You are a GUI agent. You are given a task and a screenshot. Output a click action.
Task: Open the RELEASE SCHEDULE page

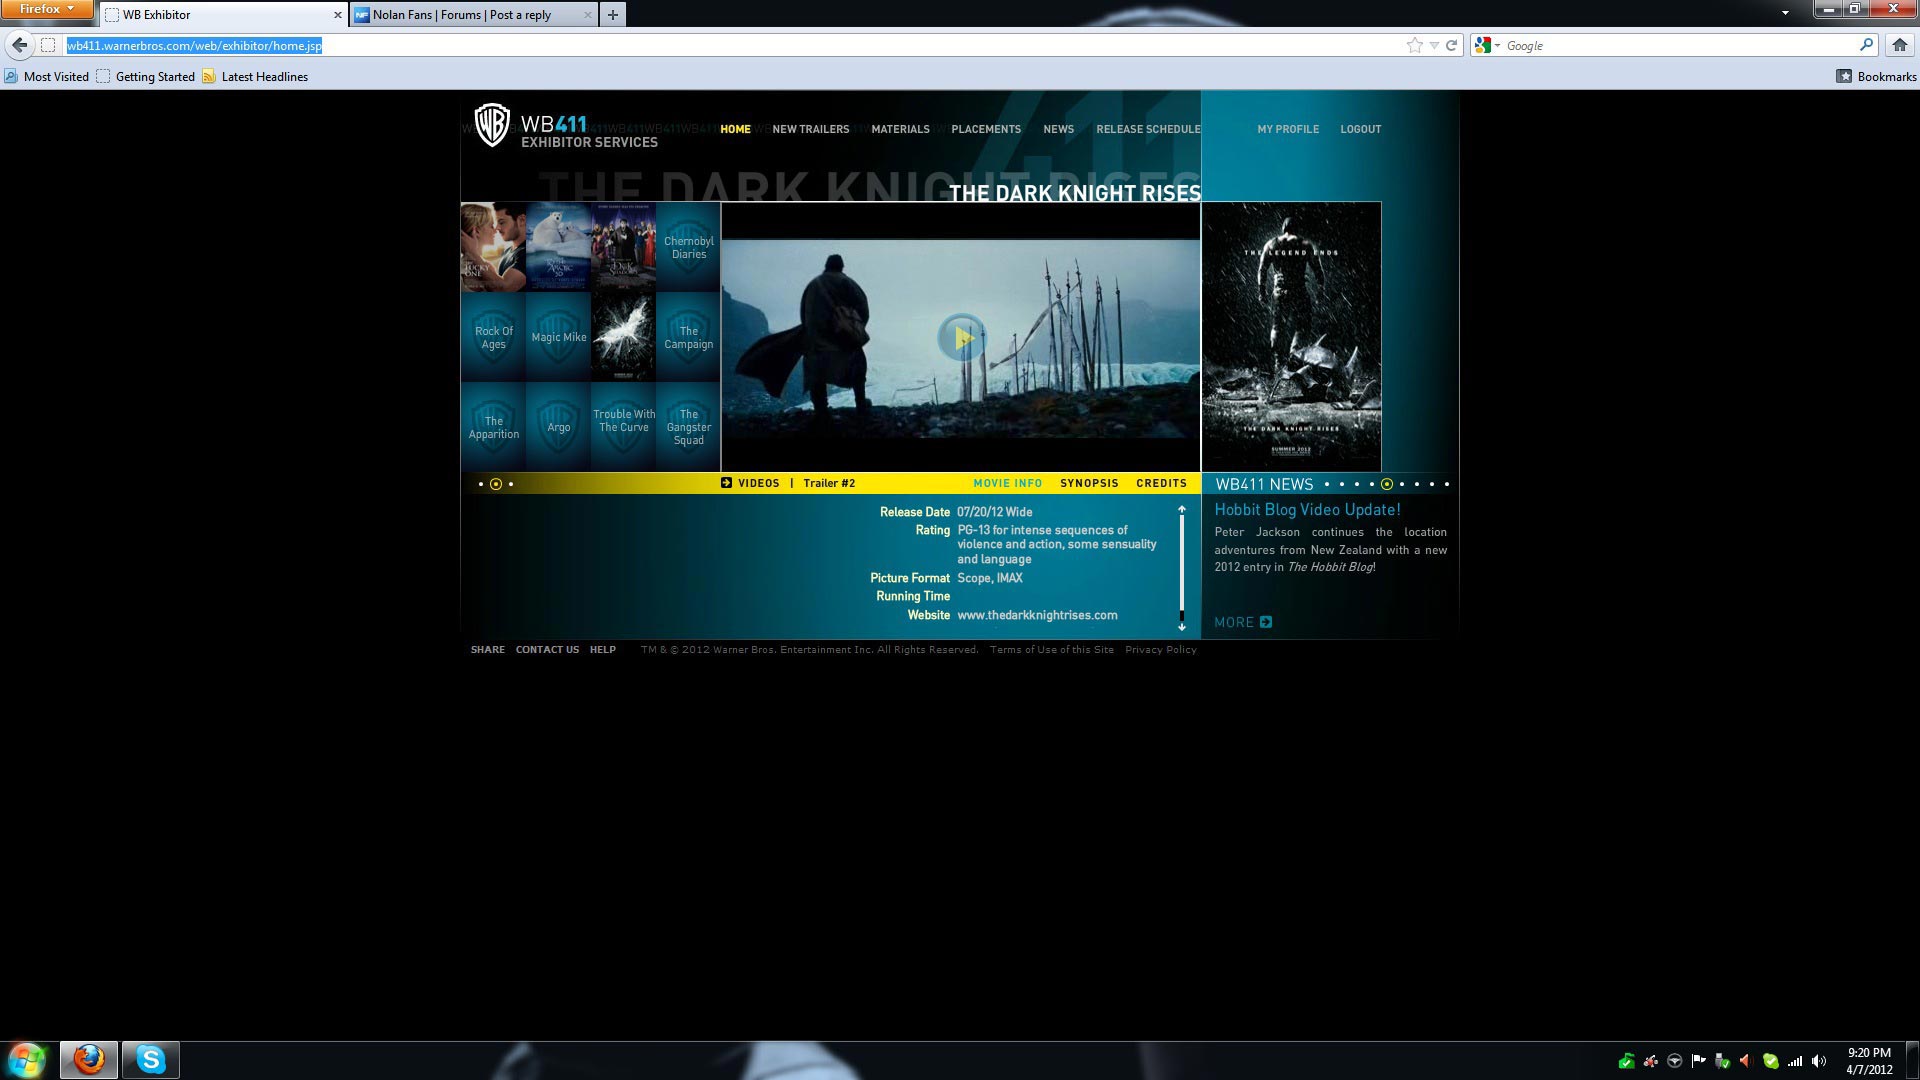click(1148, 129)
